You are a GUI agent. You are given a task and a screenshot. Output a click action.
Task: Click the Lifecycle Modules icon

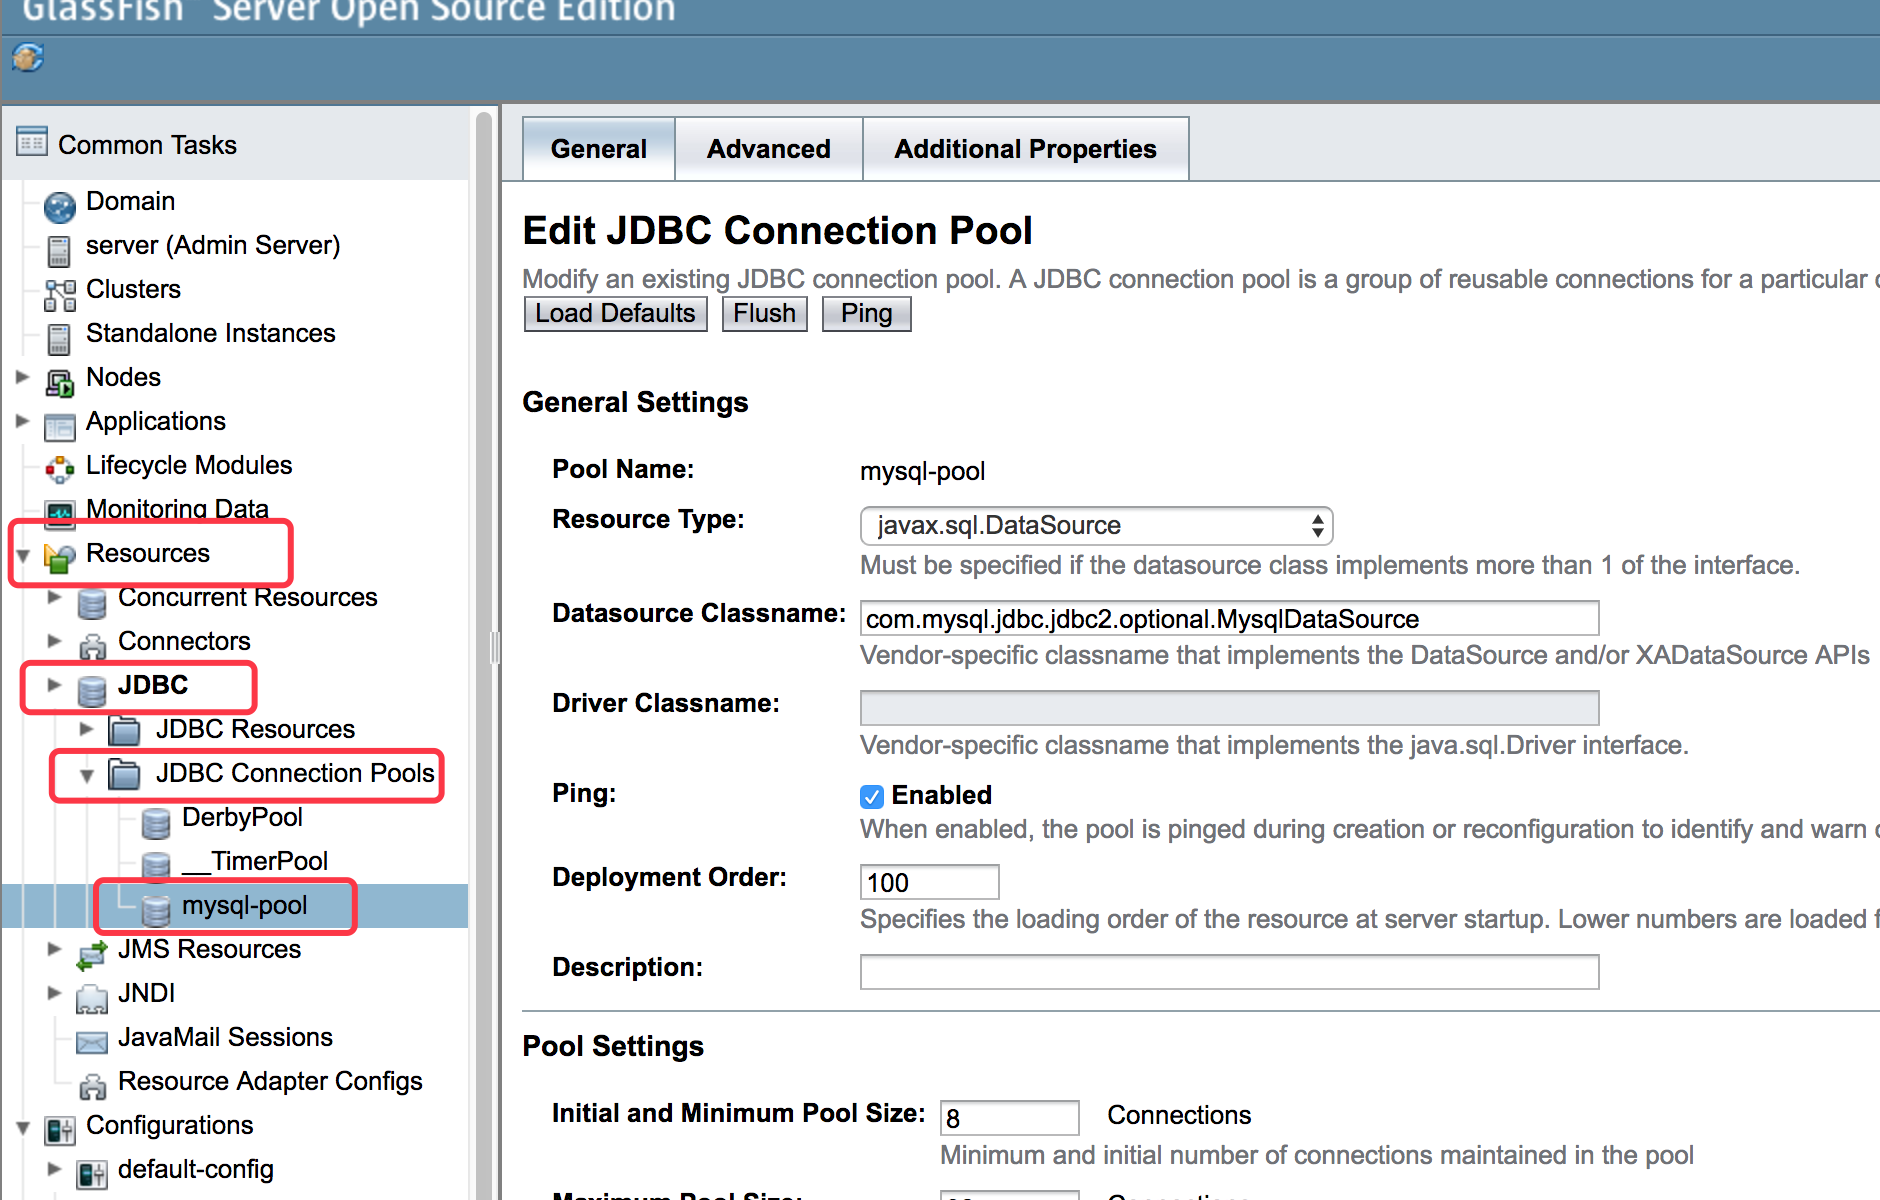point(59,469)
